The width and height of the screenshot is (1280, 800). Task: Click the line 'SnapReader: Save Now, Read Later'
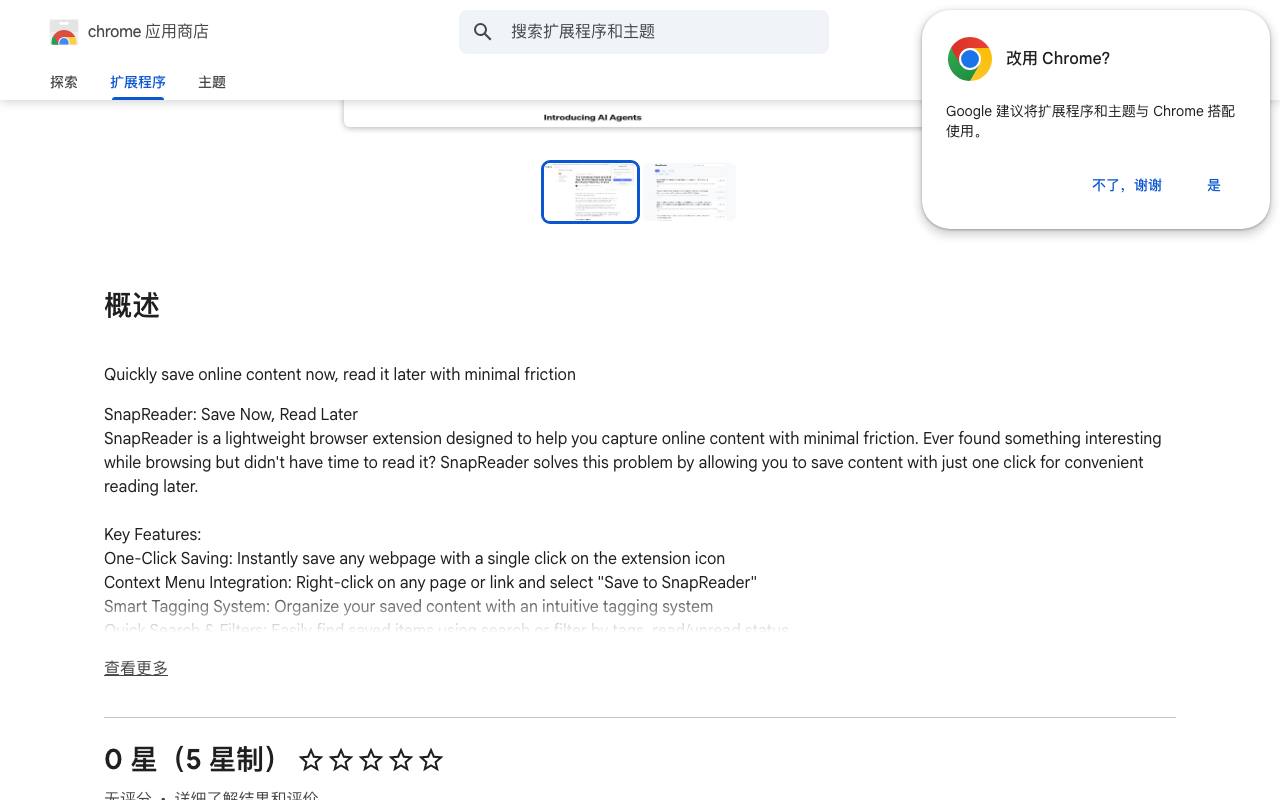point(231,414)
